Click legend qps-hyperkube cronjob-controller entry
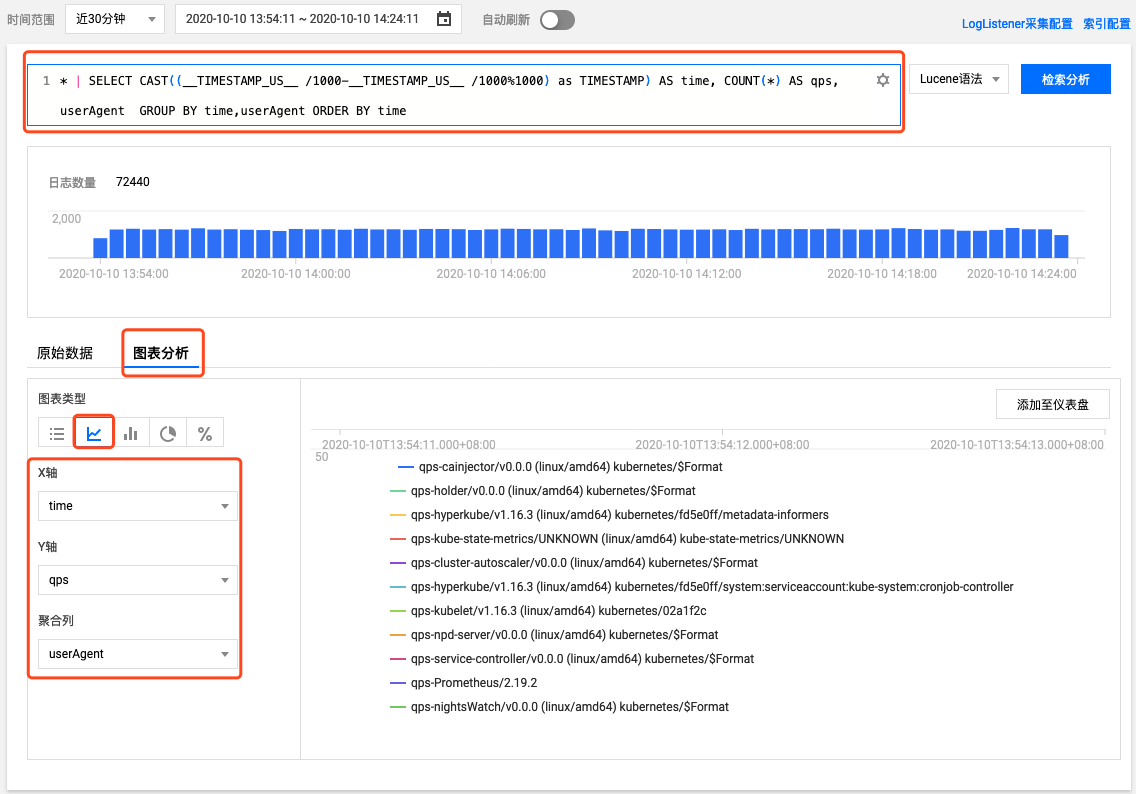Viewport: 1136px width, 794px height. pos(701,586)
